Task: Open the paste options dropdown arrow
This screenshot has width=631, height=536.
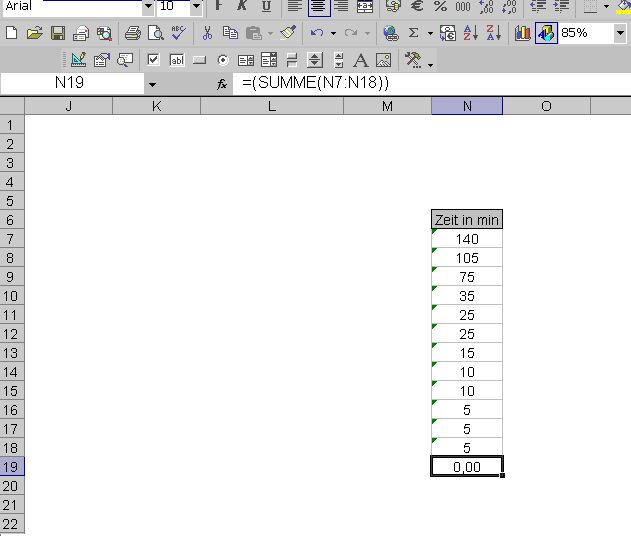Action: pos(270,33)
